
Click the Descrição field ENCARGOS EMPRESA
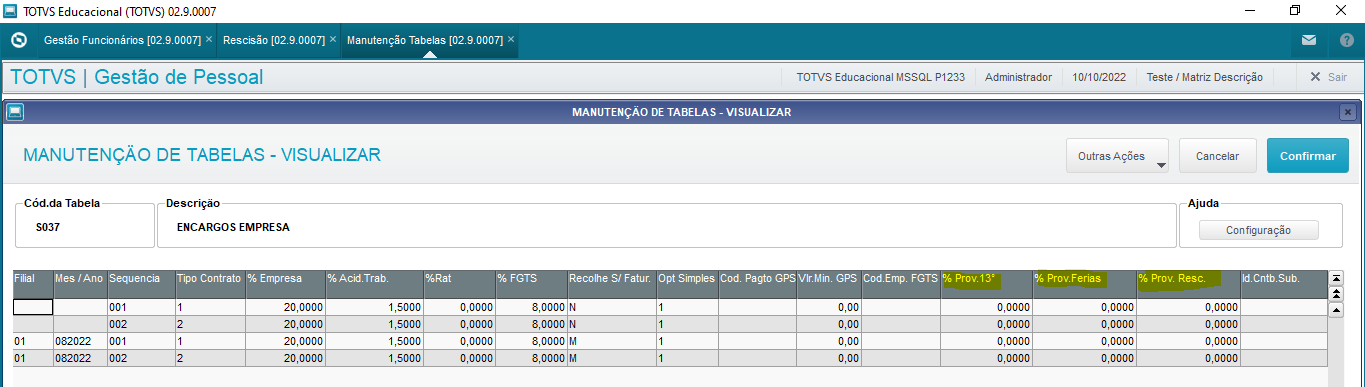point(666,227)
